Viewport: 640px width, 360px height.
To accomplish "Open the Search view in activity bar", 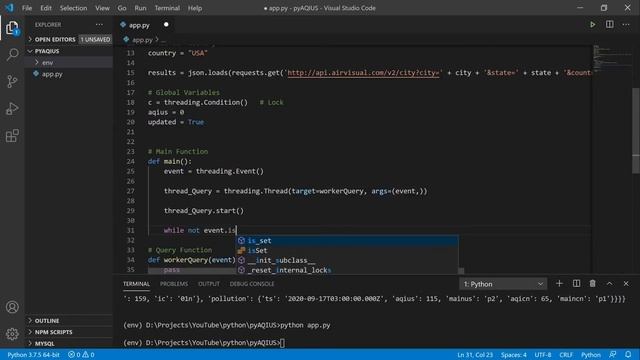I will [x=12, y=54].
